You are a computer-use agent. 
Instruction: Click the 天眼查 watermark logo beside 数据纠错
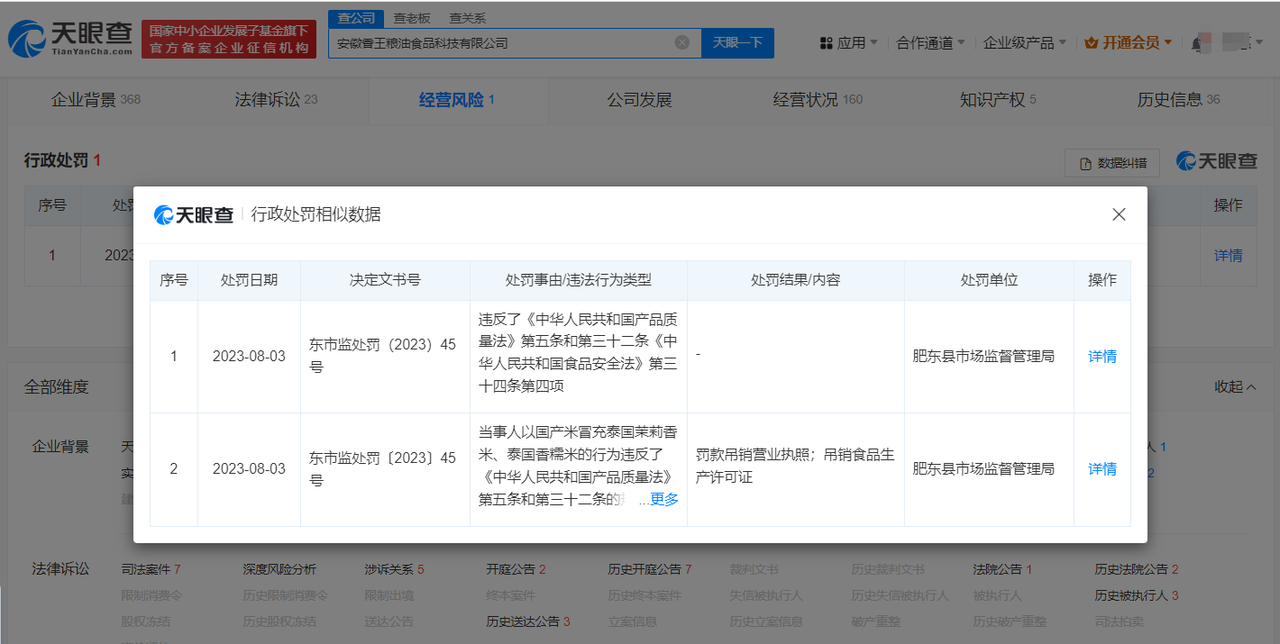point(1216,162)
